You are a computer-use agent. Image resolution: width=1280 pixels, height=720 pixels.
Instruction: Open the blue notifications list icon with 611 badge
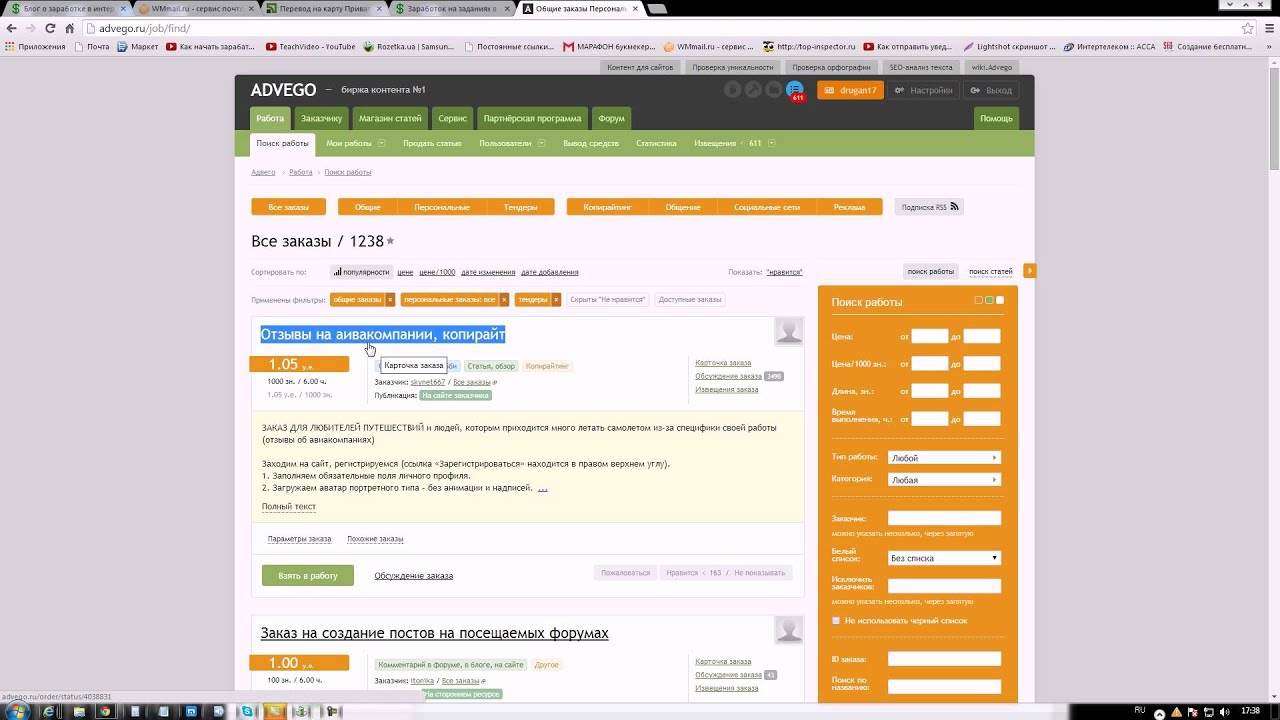795,90
